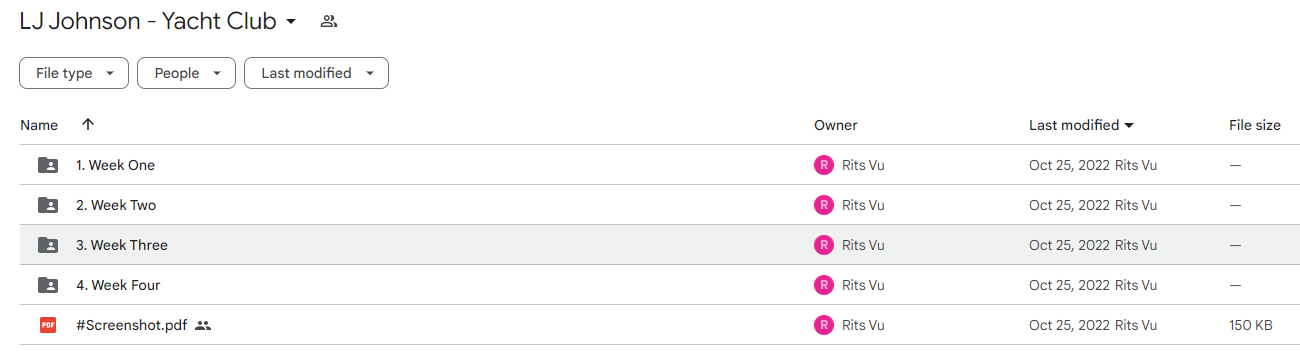Click the Week Two shared folder icon

click(48, 205)
